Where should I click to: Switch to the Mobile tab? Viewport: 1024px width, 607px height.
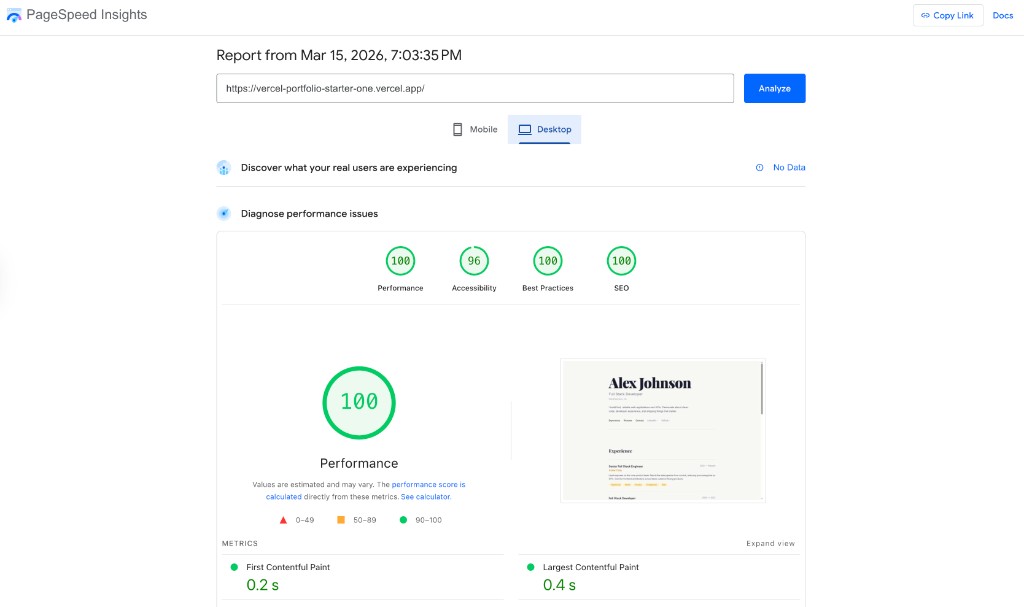pyautogui.click(x=474, y=130)
